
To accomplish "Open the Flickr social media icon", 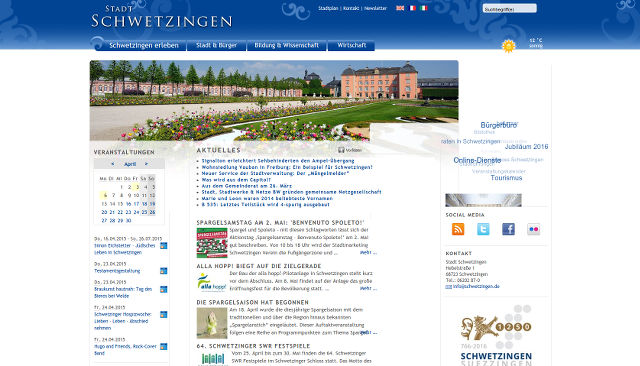I will click(x=533, y=229).
